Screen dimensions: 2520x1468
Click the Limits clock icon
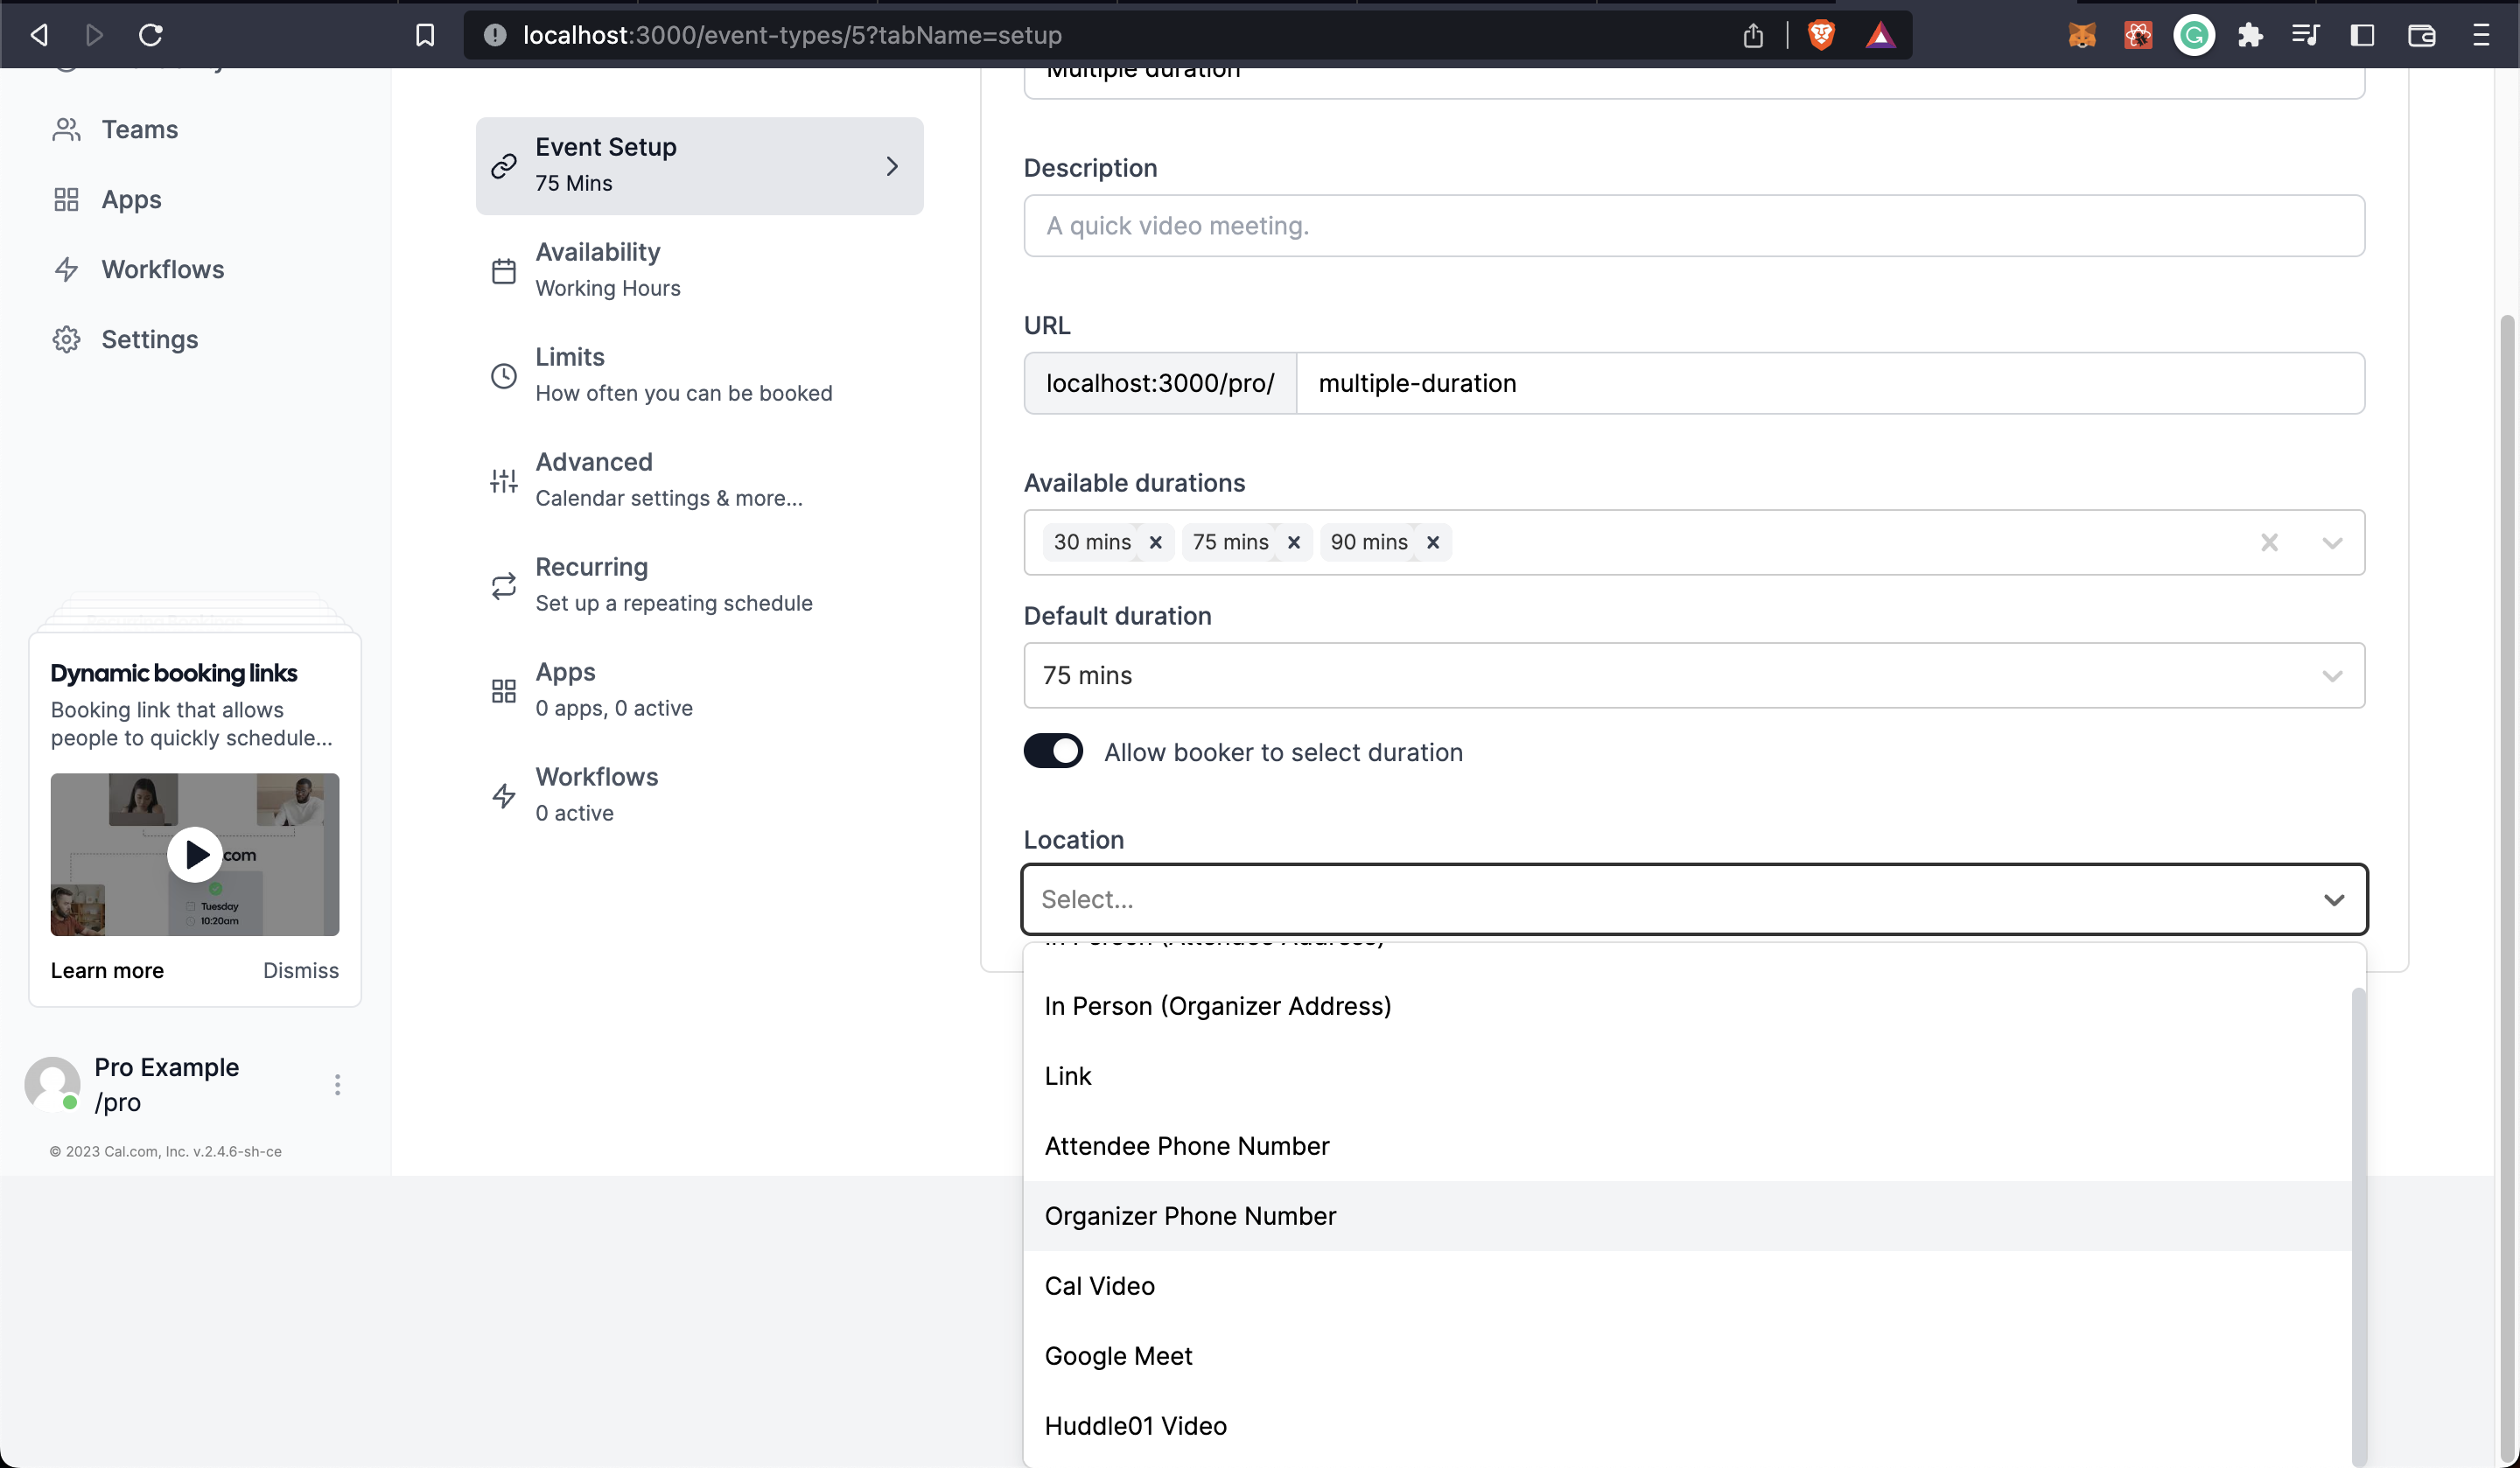(503, 375)
